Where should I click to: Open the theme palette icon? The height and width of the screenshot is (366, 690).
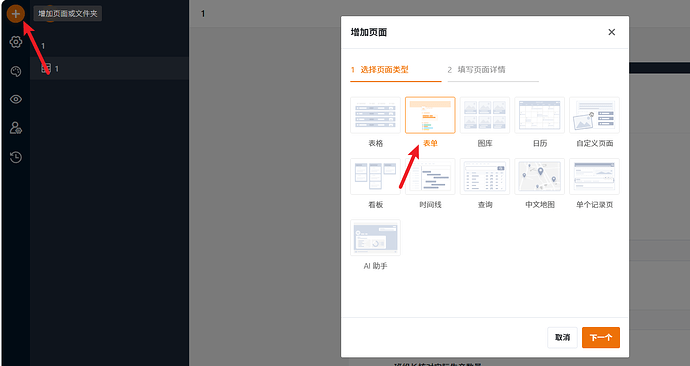pyautogui.click(x=16, y=71)
